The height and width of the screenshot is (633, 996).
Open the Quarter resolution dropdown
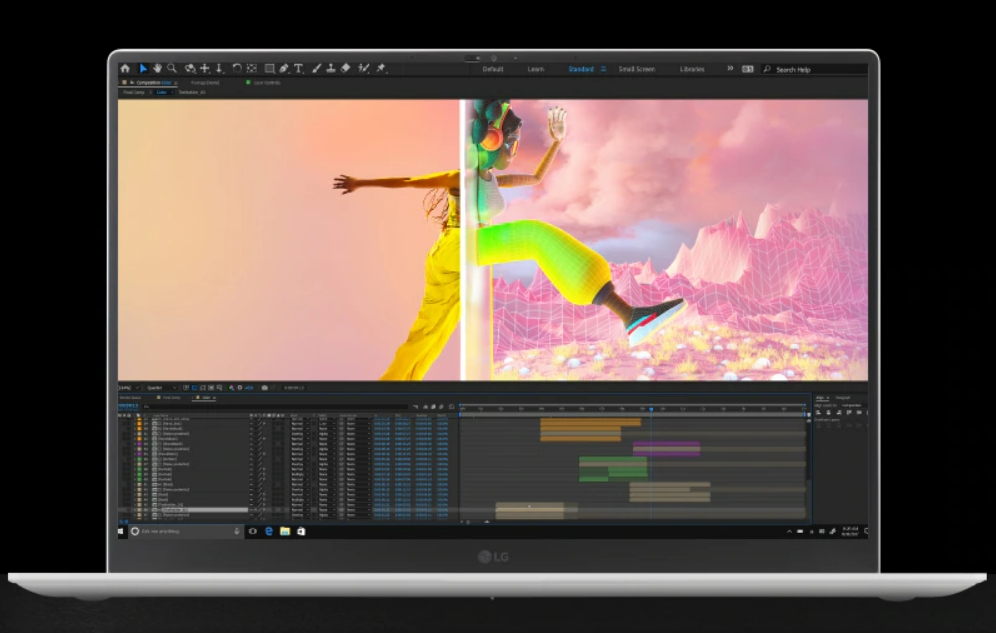[x=160, y=387]
